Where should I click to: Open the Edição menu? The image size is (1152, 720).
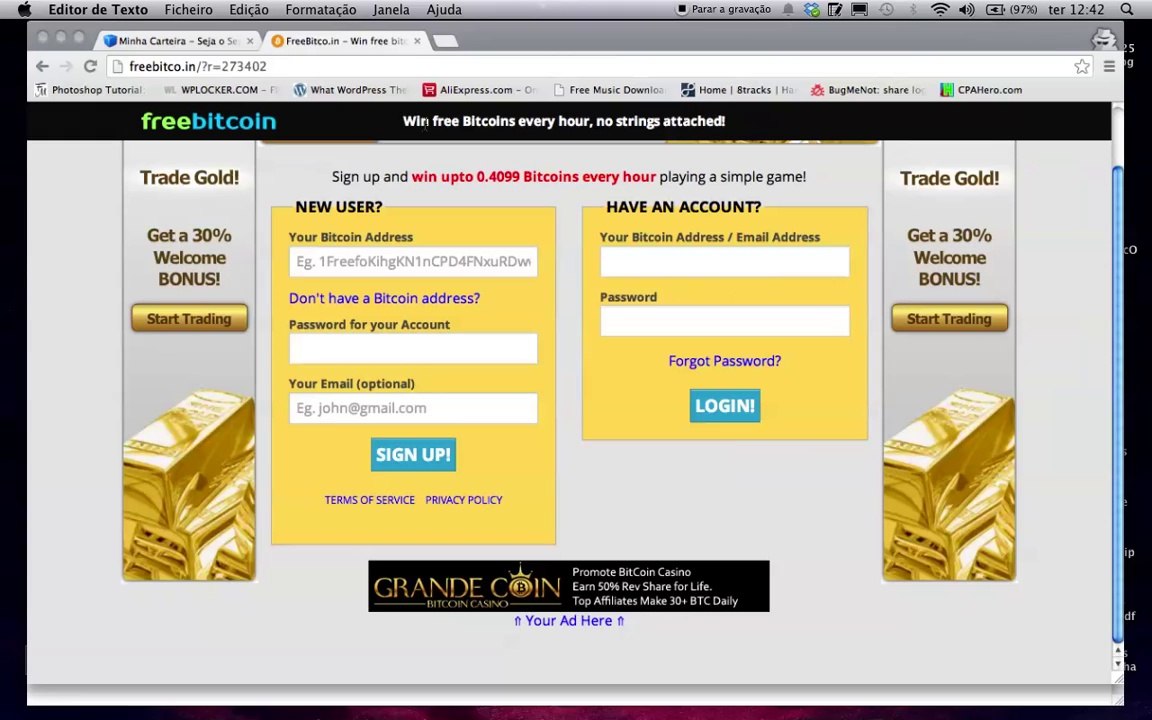(248, 10)
